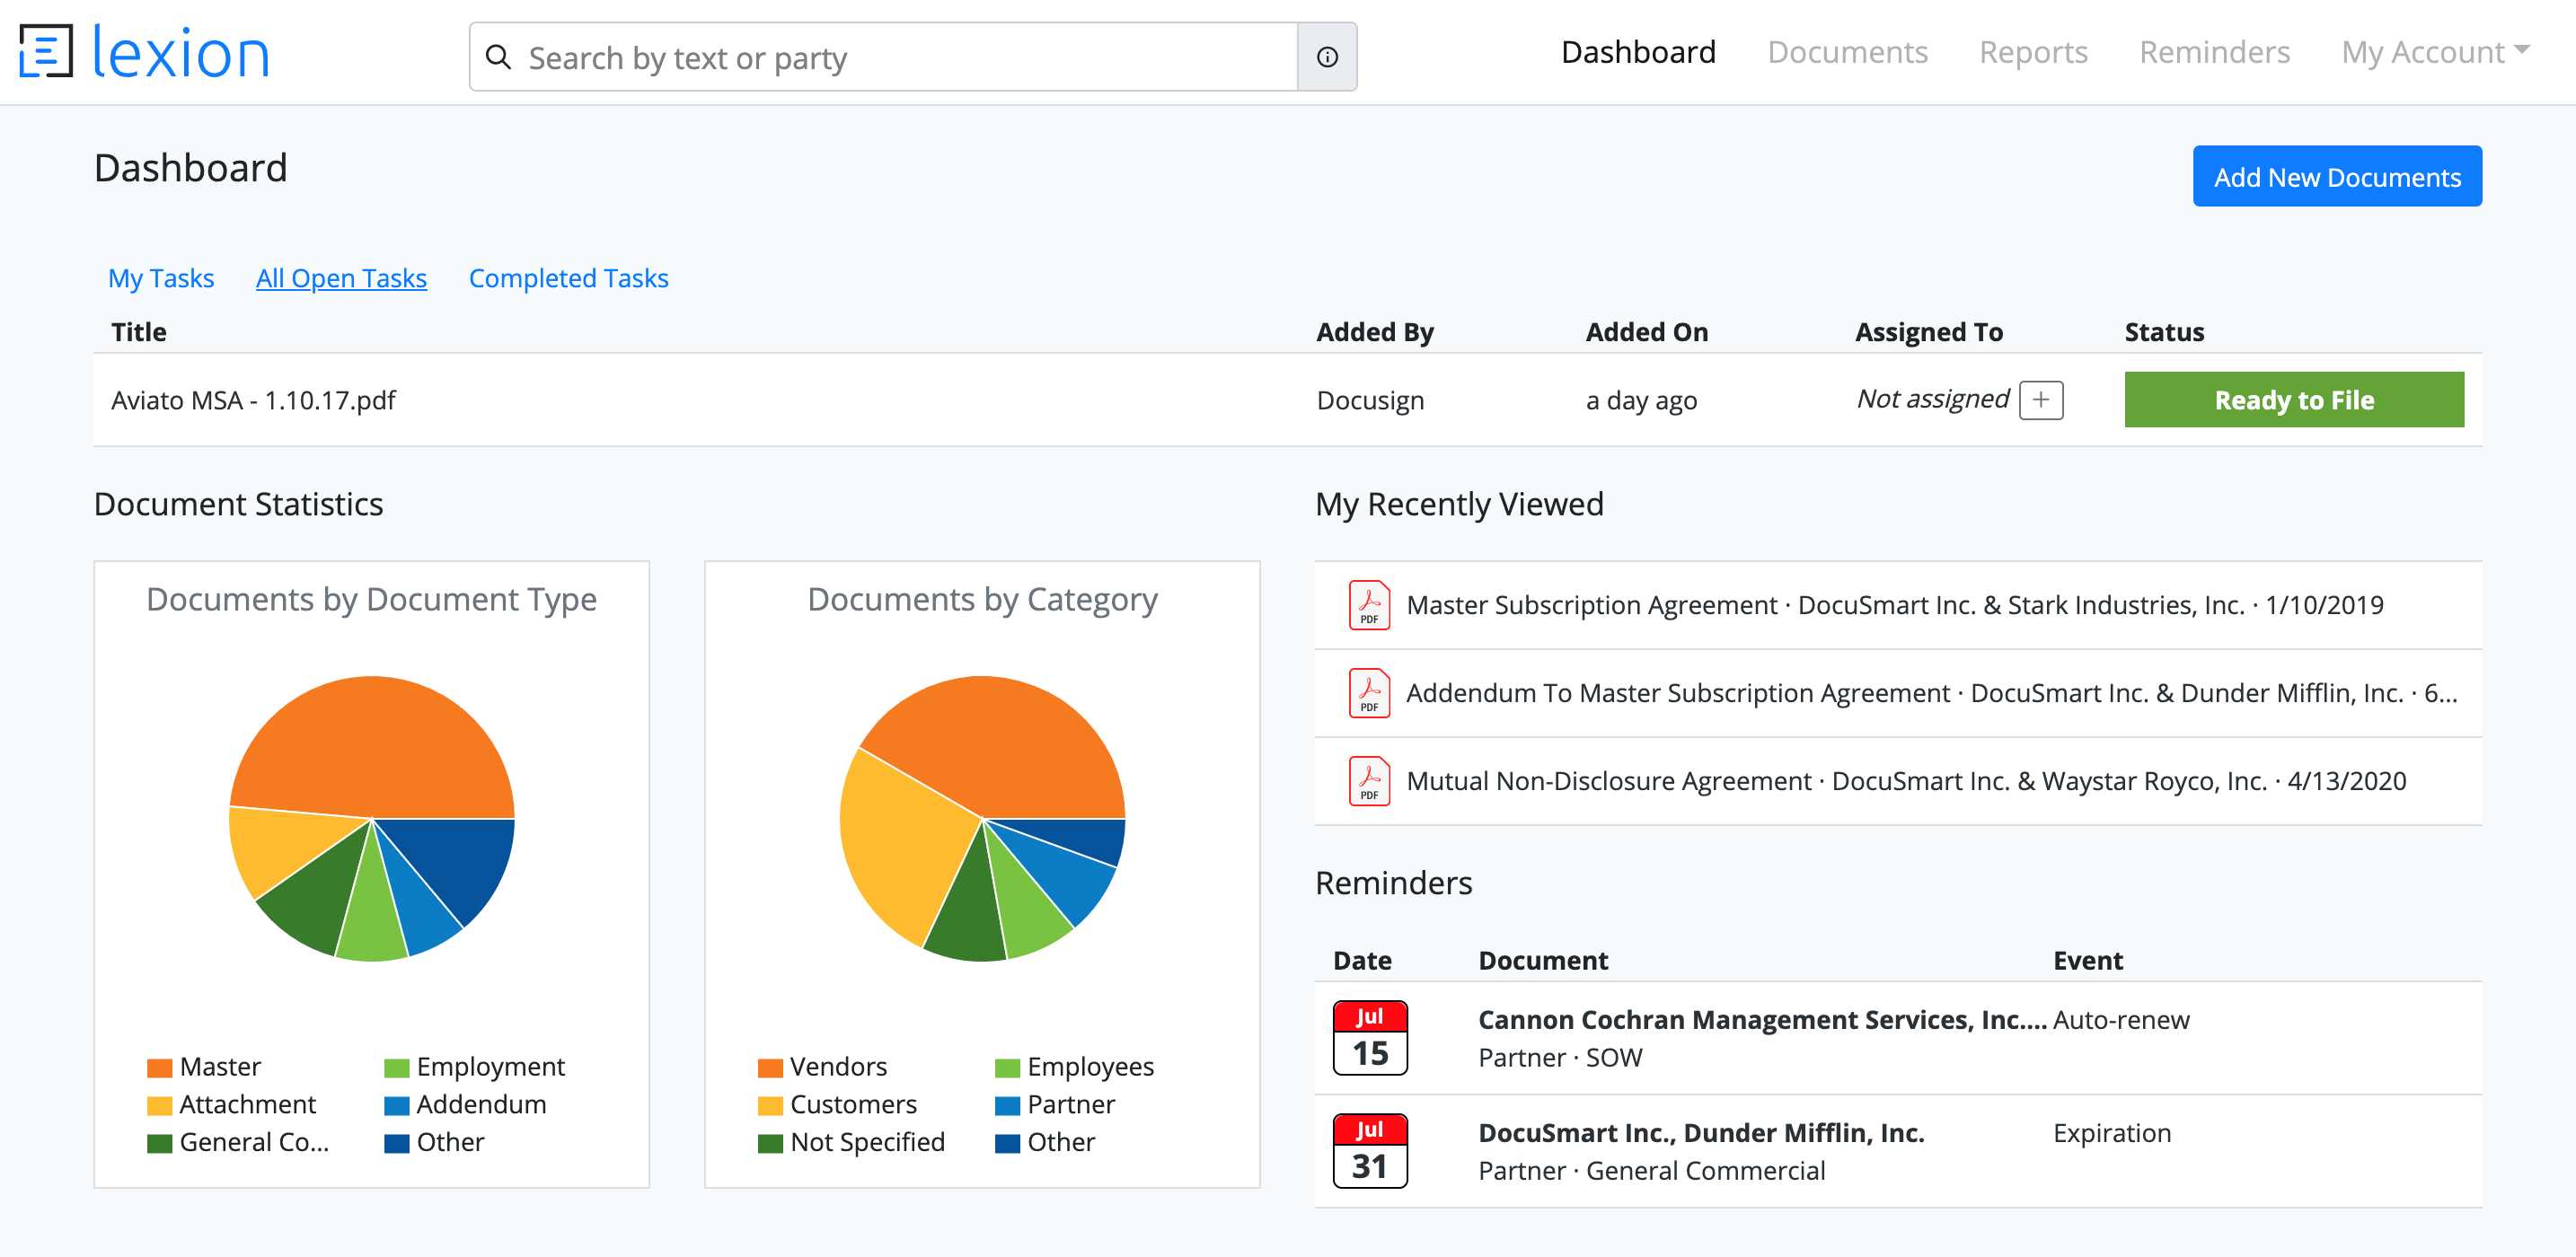This screenshot has width=2576, height=1257.
Task: Expand the My Account dropdown
Action: (x=2434, y=52)
